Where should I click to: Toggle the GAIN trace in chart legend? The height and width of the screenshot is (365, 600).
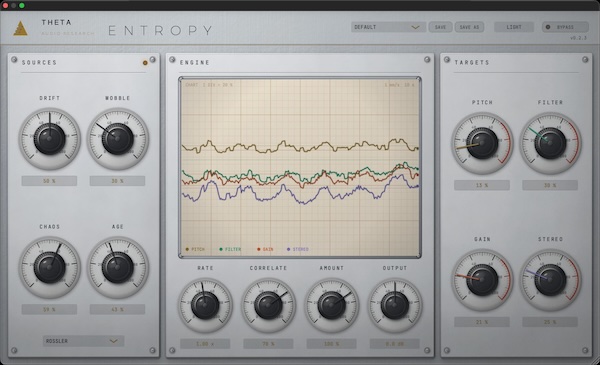[x=265, y=249]
